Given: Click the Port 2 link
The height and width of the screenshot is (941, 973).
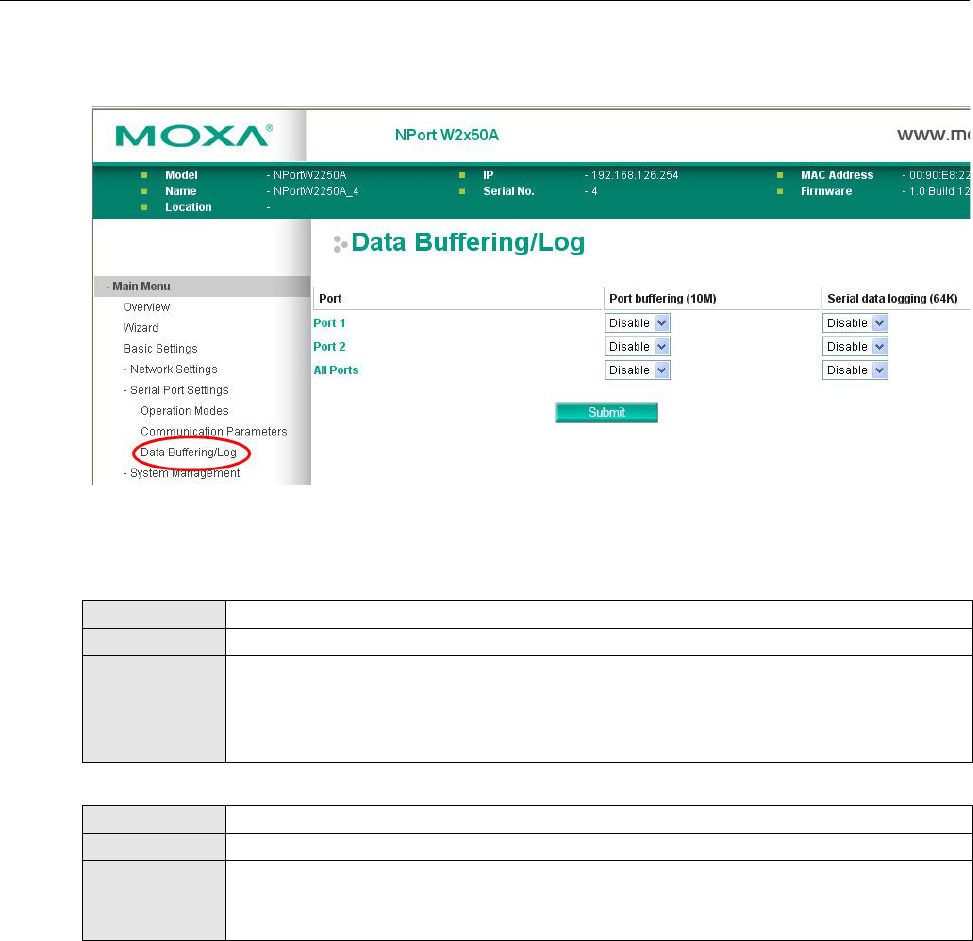Looking at the screenshot, I should (329, 346).
